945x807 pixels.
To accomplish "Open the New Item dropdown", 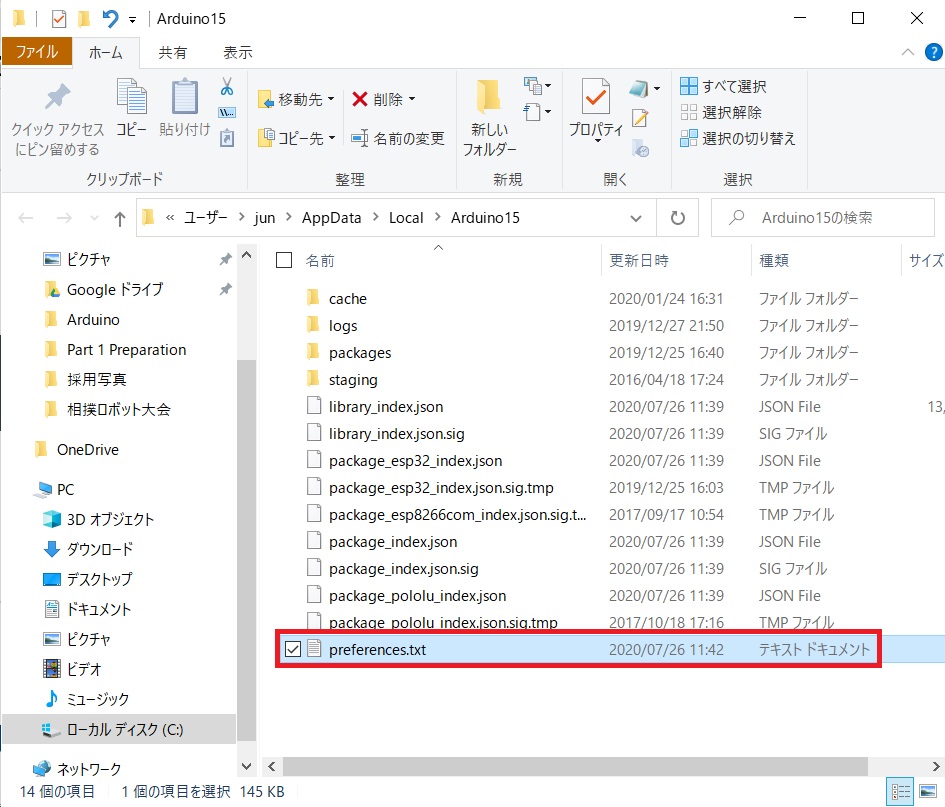I will pos(538,86).
